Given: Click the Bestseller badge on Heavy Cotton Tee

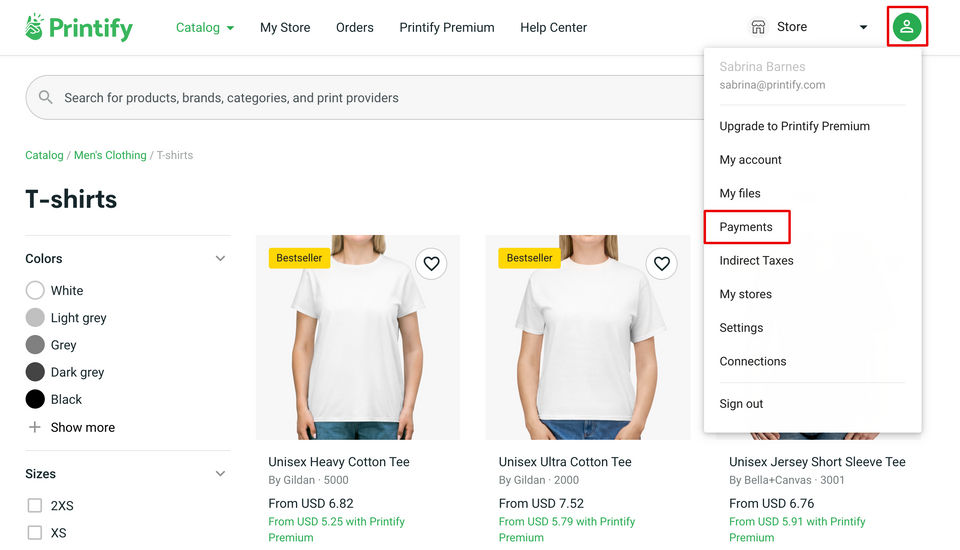Looking at the screenshot, I should click(x=299, y=258).
